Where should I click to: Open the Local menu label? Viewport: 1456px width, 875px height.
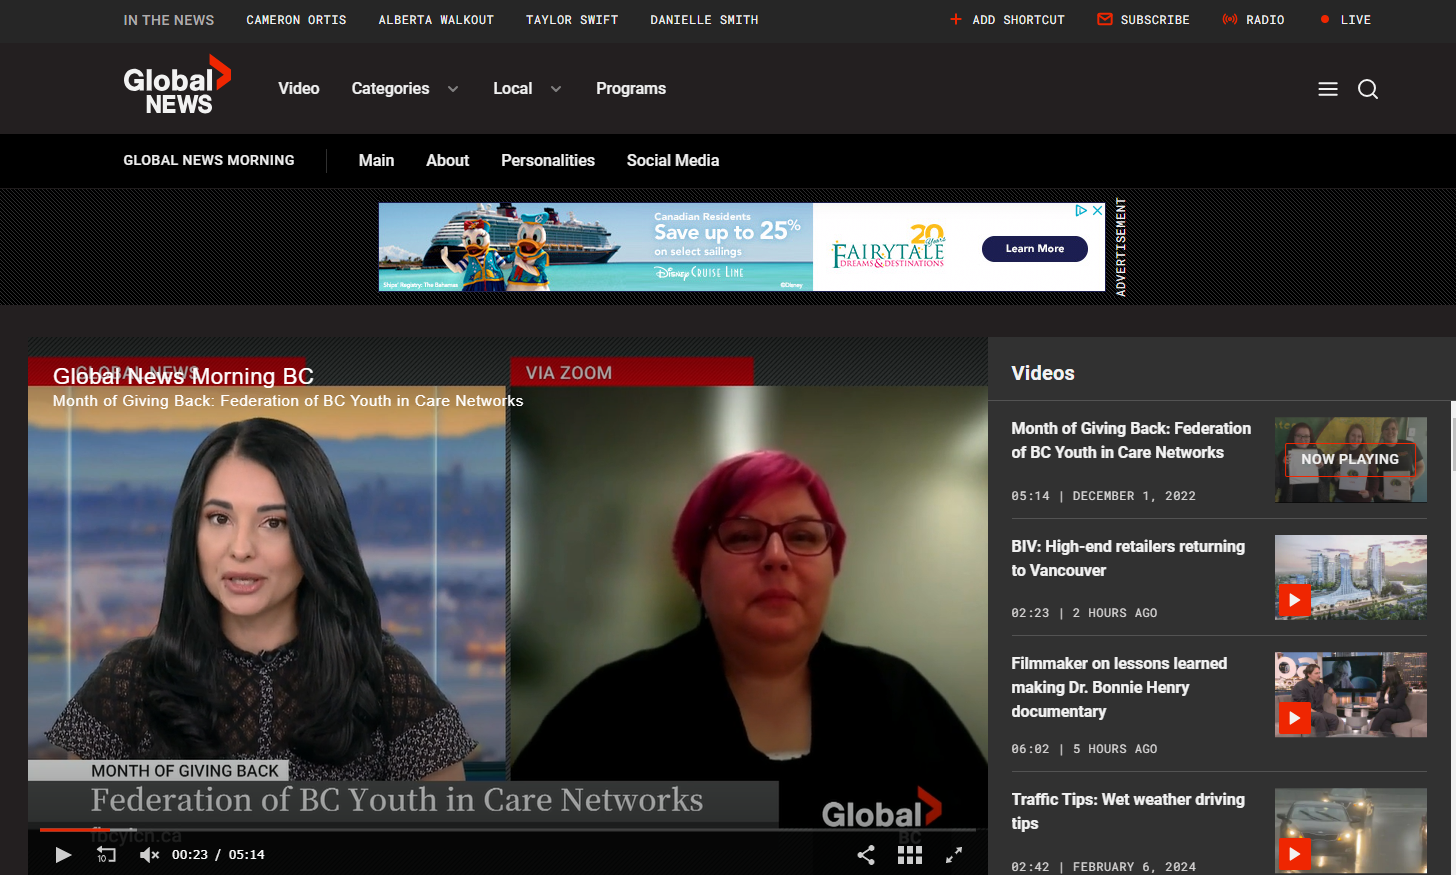512,89
